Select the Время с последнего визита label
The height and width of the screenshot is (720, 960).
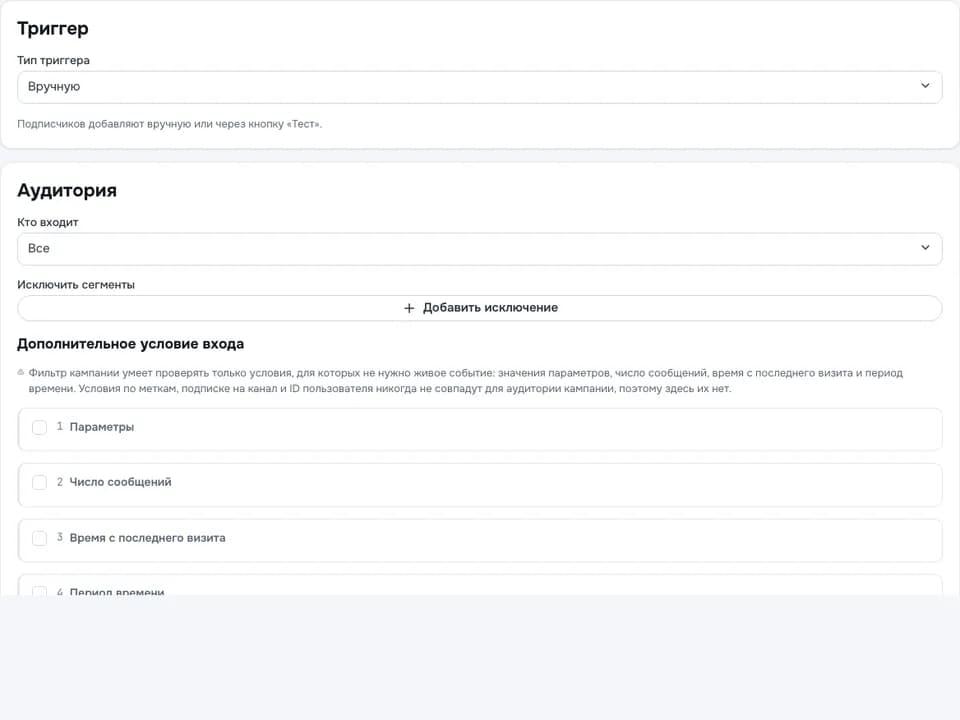coord(148,538)
